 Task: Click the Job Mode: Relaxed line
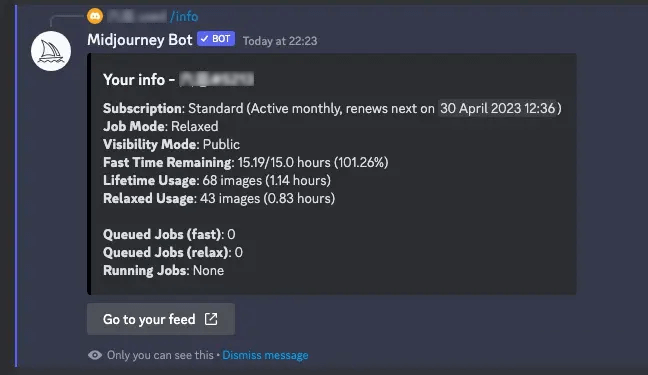160,127
